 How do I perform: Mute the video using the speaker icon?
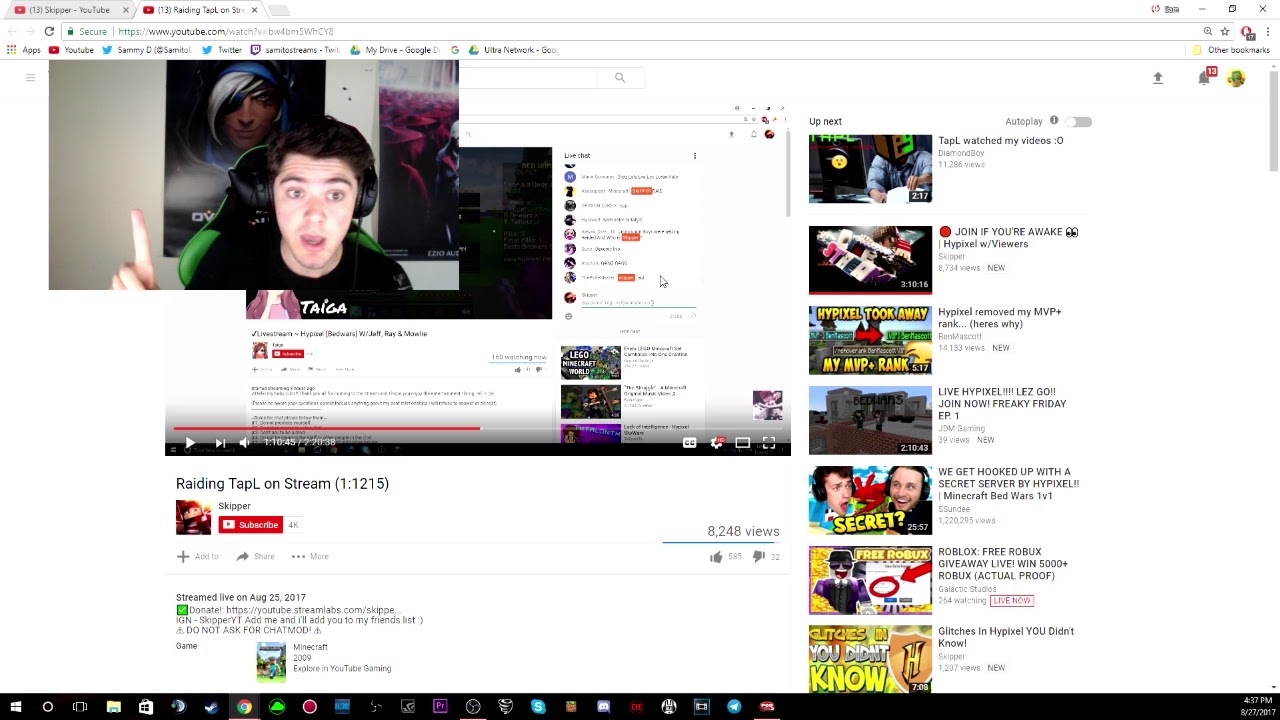point(244,443)
